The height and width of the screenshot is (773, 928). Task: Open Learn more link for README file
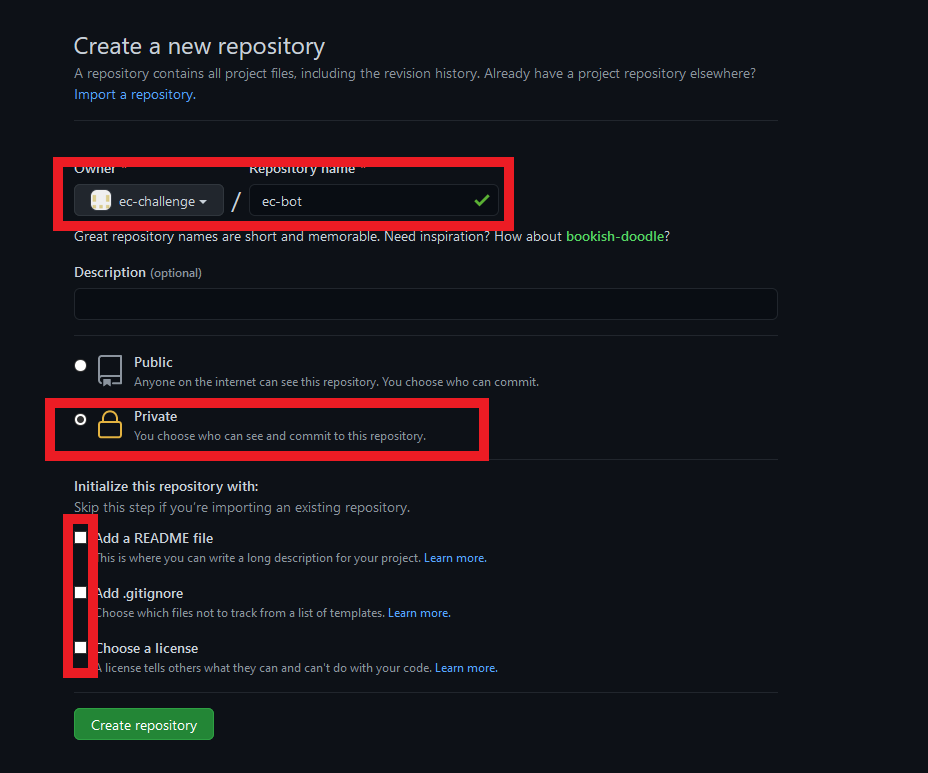pyautogui.click(x=455, y=558)
